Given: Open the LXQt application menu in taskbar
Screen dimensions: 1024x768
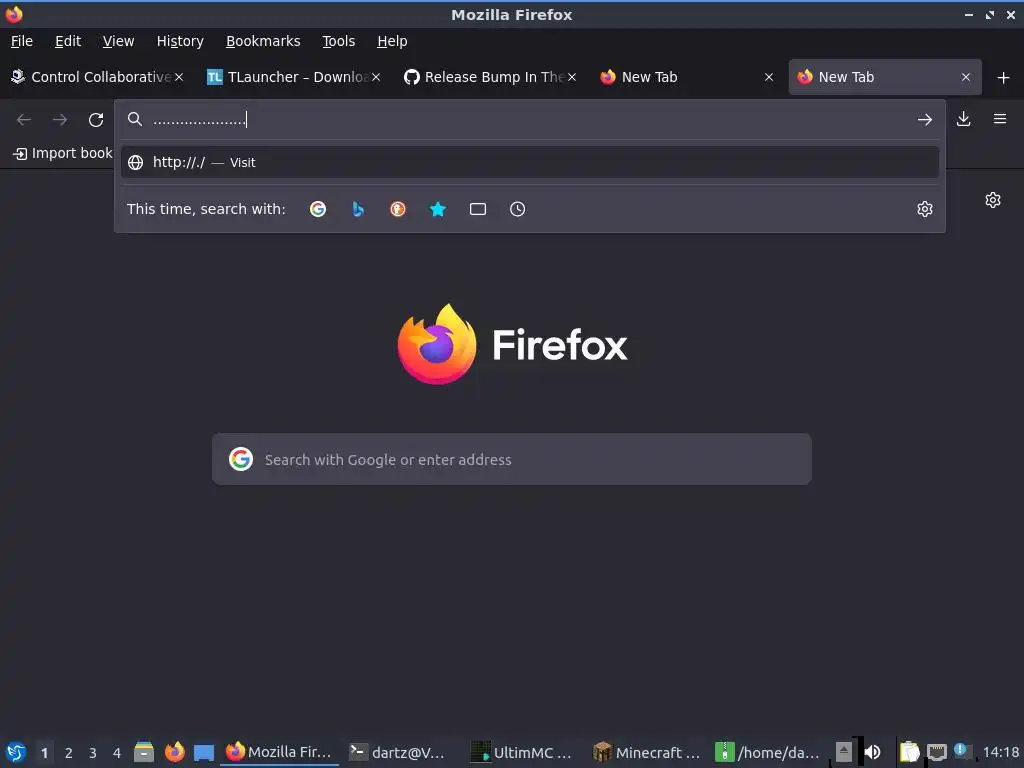Looking at the screenshot, I should click(x=16, y=752).
